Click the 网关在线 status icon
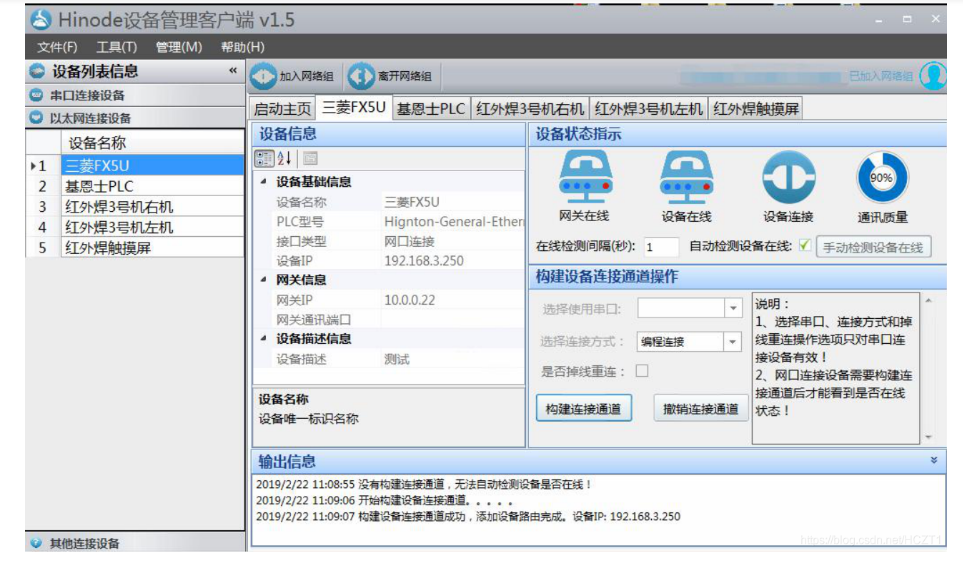 coord(584,177)
